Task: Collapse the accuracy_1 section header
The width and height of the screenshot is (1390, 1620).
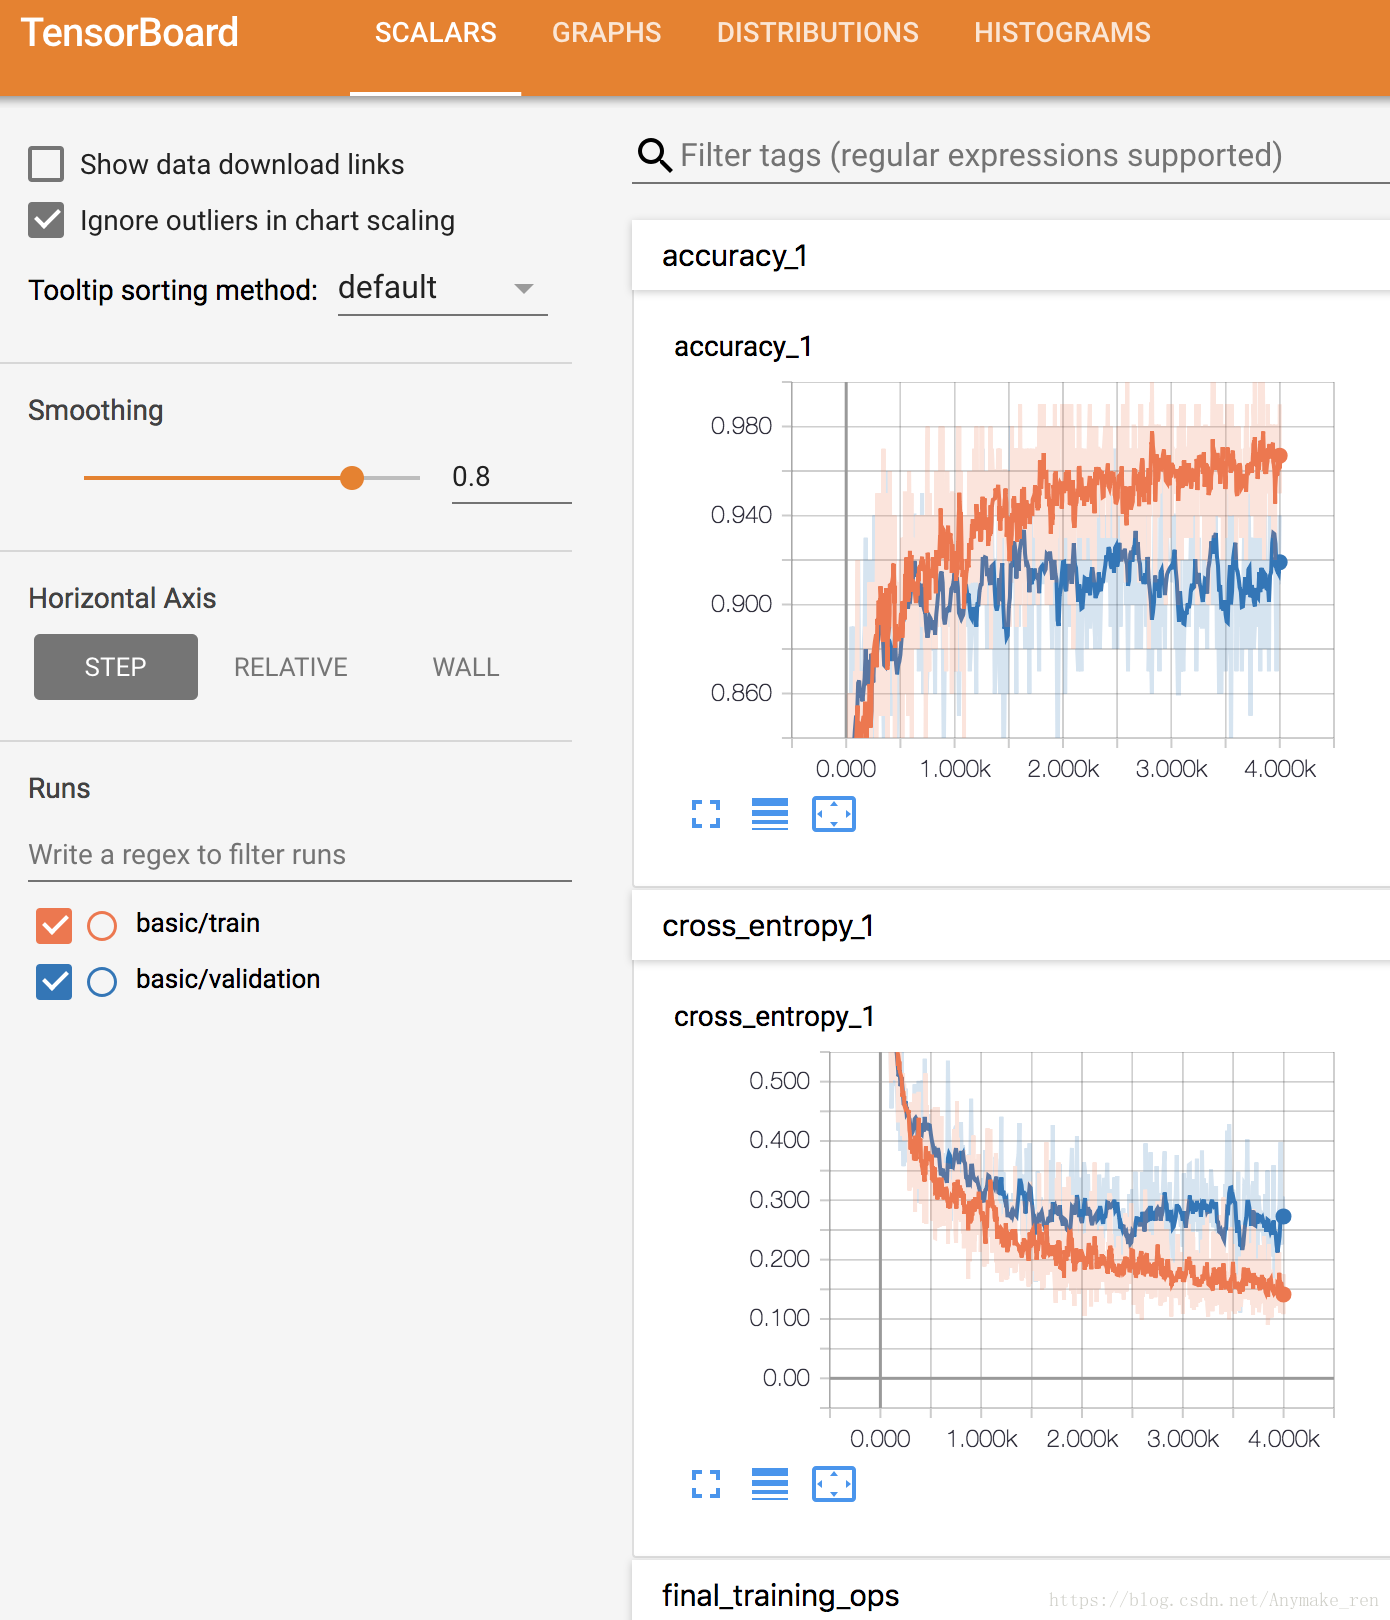Action: [x=1011, y=256]
